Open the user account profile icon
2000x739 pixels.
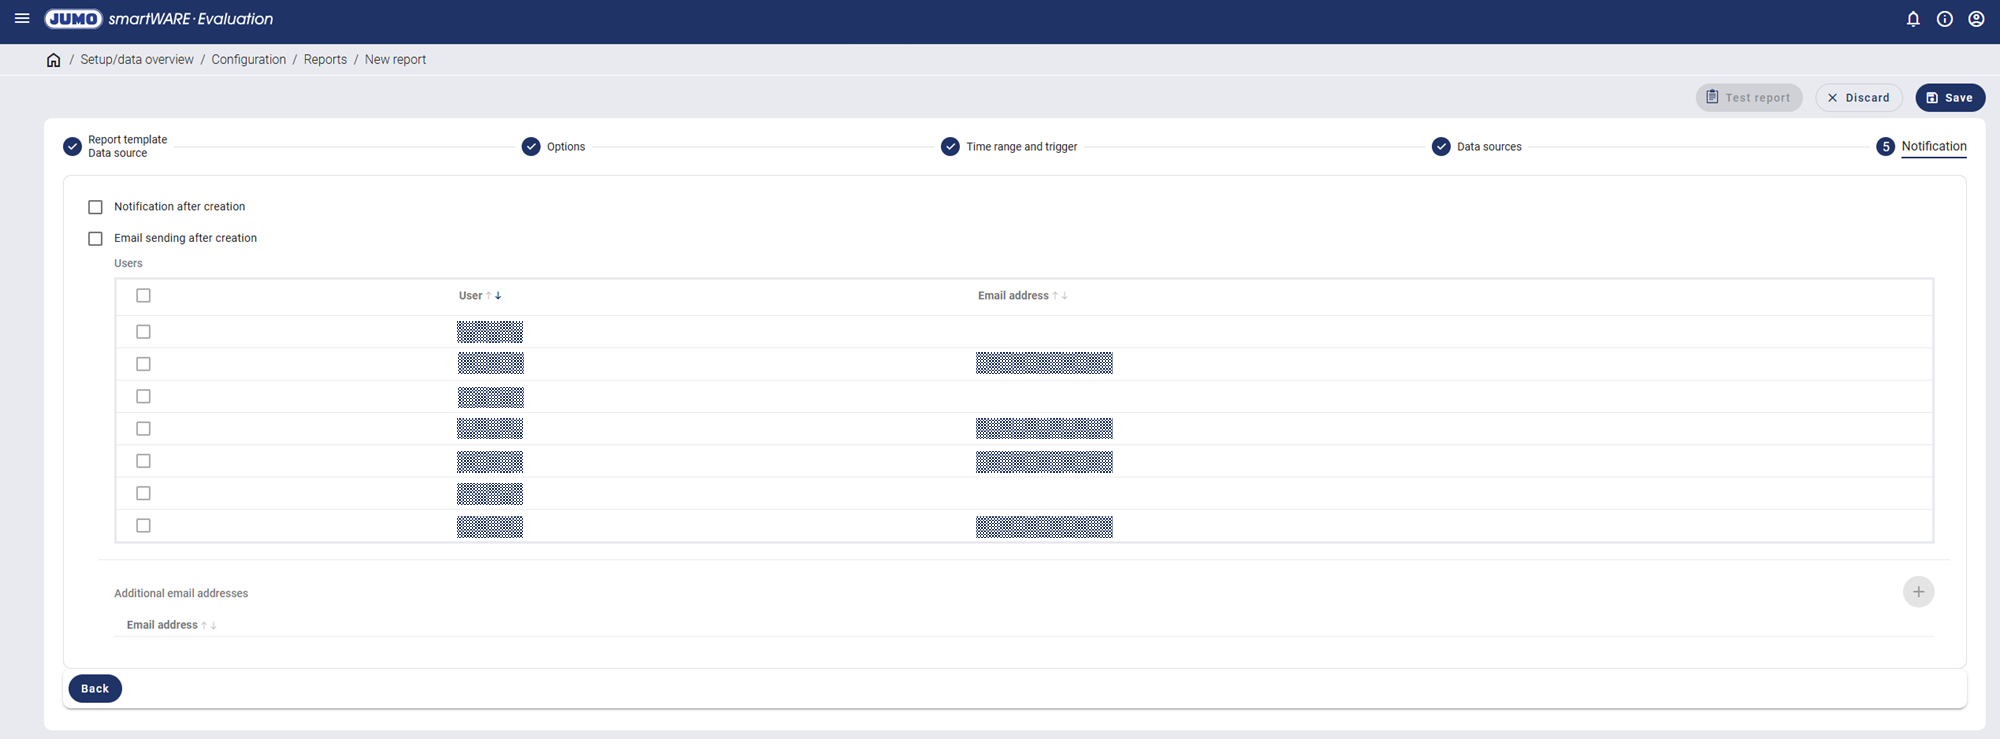(x=1976, y=19)
